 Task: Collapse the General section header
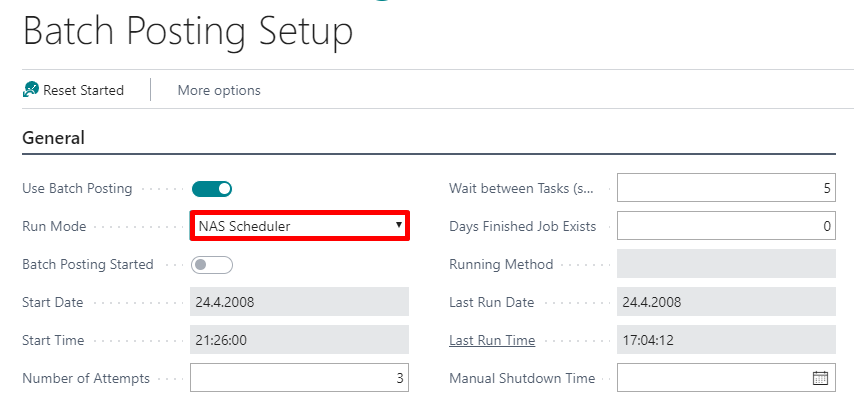coord(53,138)
